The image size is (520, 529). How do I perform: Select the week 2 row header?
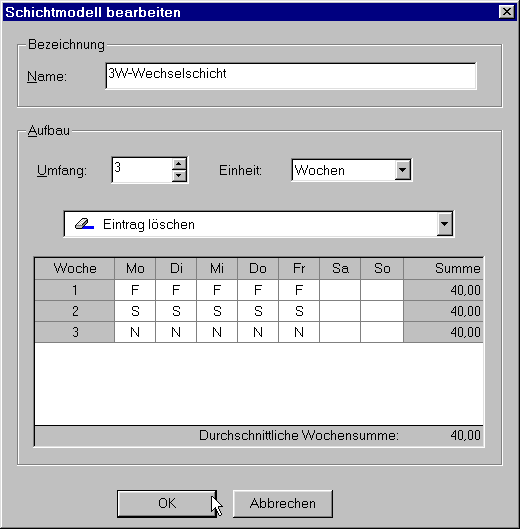coord(75,311)
